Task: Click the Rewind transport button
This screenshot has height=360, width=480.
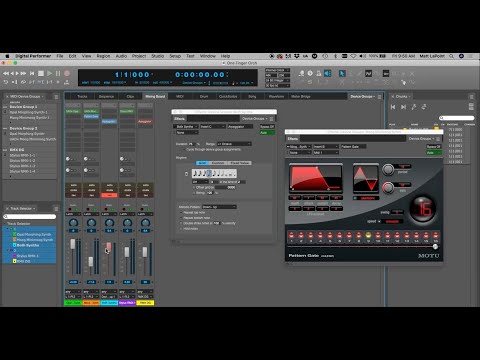Action: pyautogui.click(x=6, y=73)
